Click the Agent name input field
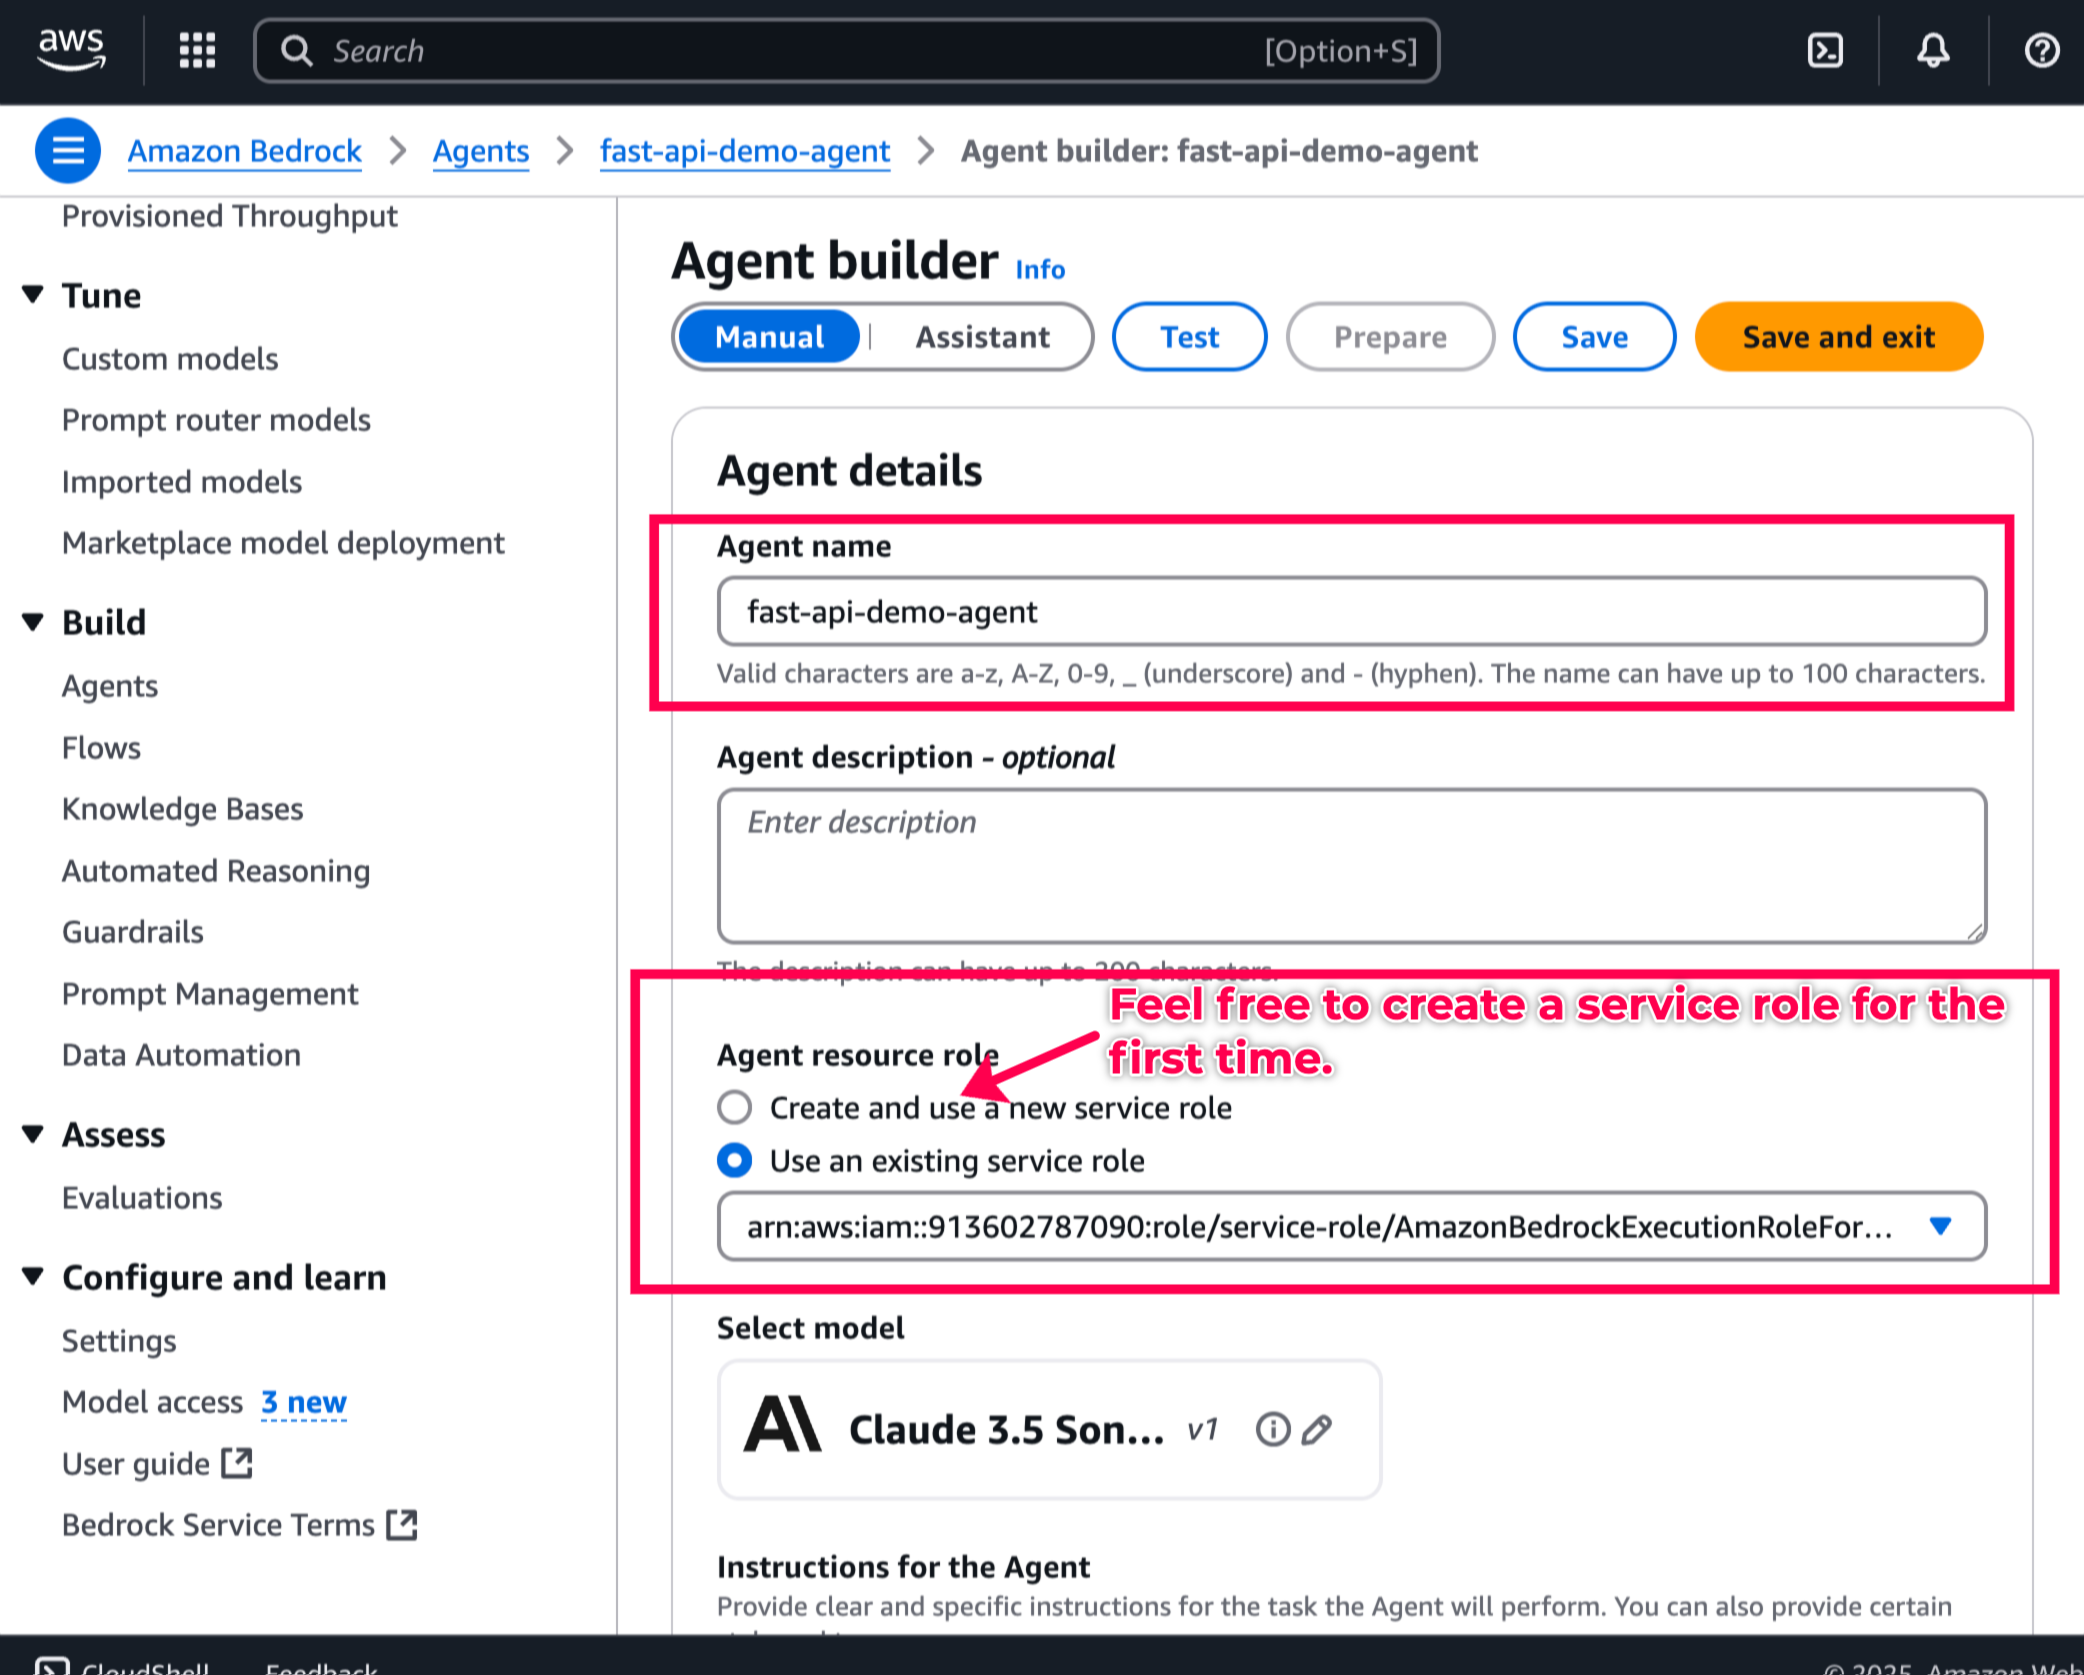 point(1351,611)
